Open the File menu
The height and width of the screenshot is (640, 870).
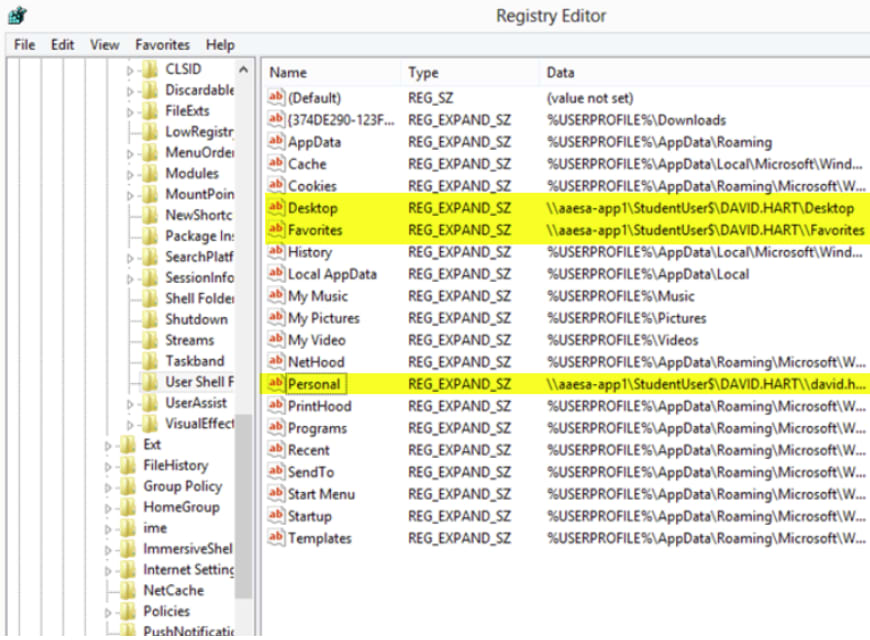coord(24,44)
